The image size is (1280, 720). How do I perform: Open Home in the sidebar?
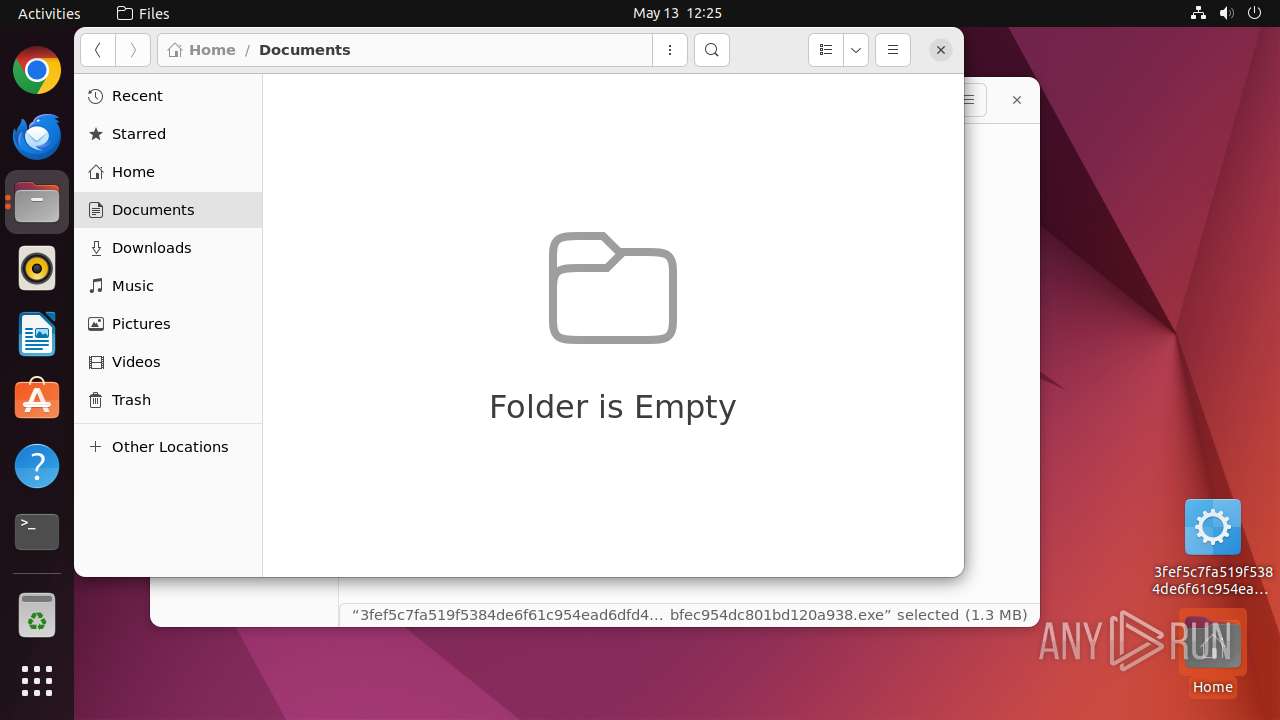pyautogui.click(x=168, y=172)
